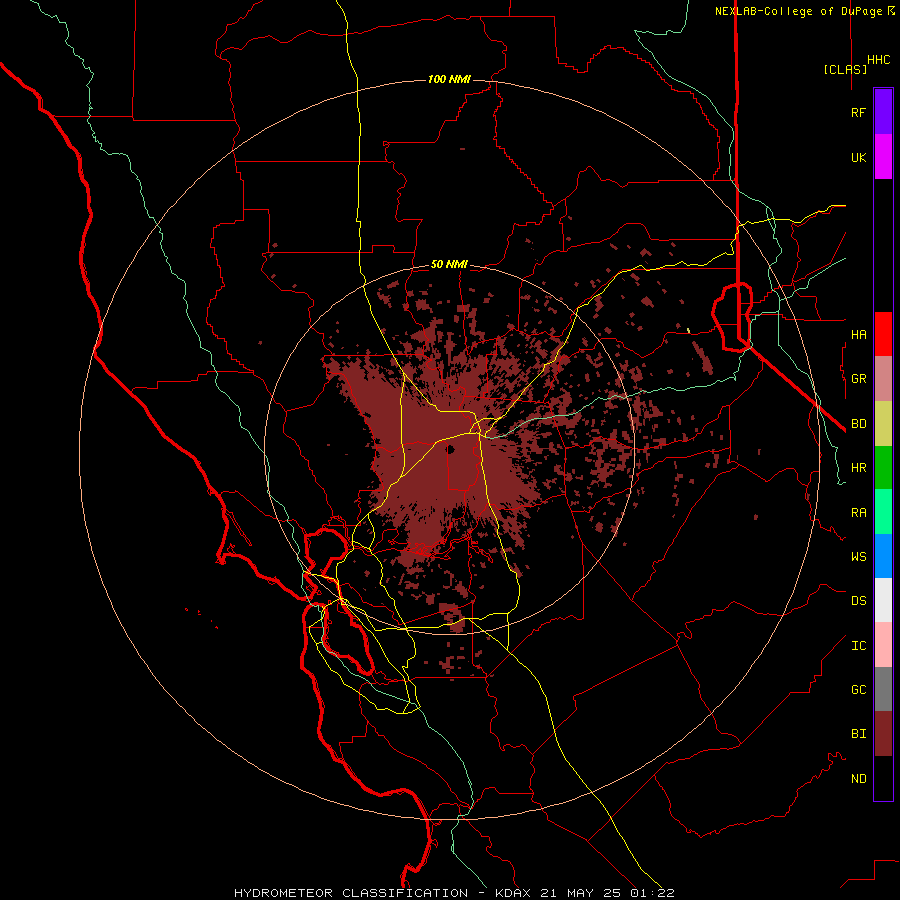Click the IC pink legend swatch
The height and width of the screenshot is (900, 900).
(x=883, y=645)
